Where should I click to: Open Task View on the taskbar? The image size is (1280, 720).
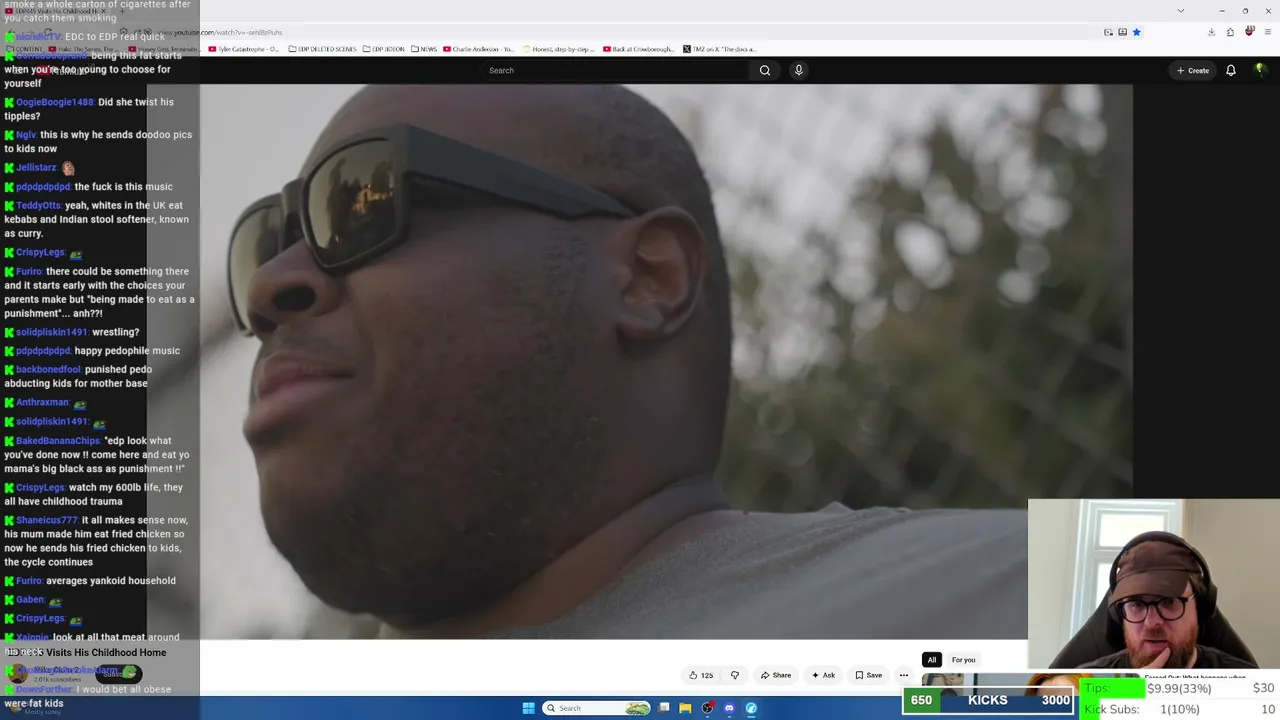[663, 708]
